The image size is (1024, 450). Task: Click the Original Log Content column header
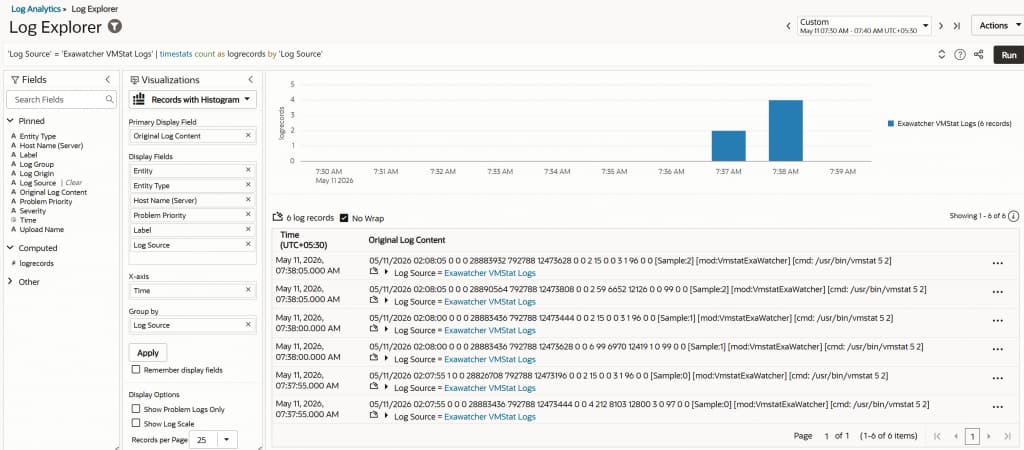click(407, 240)
